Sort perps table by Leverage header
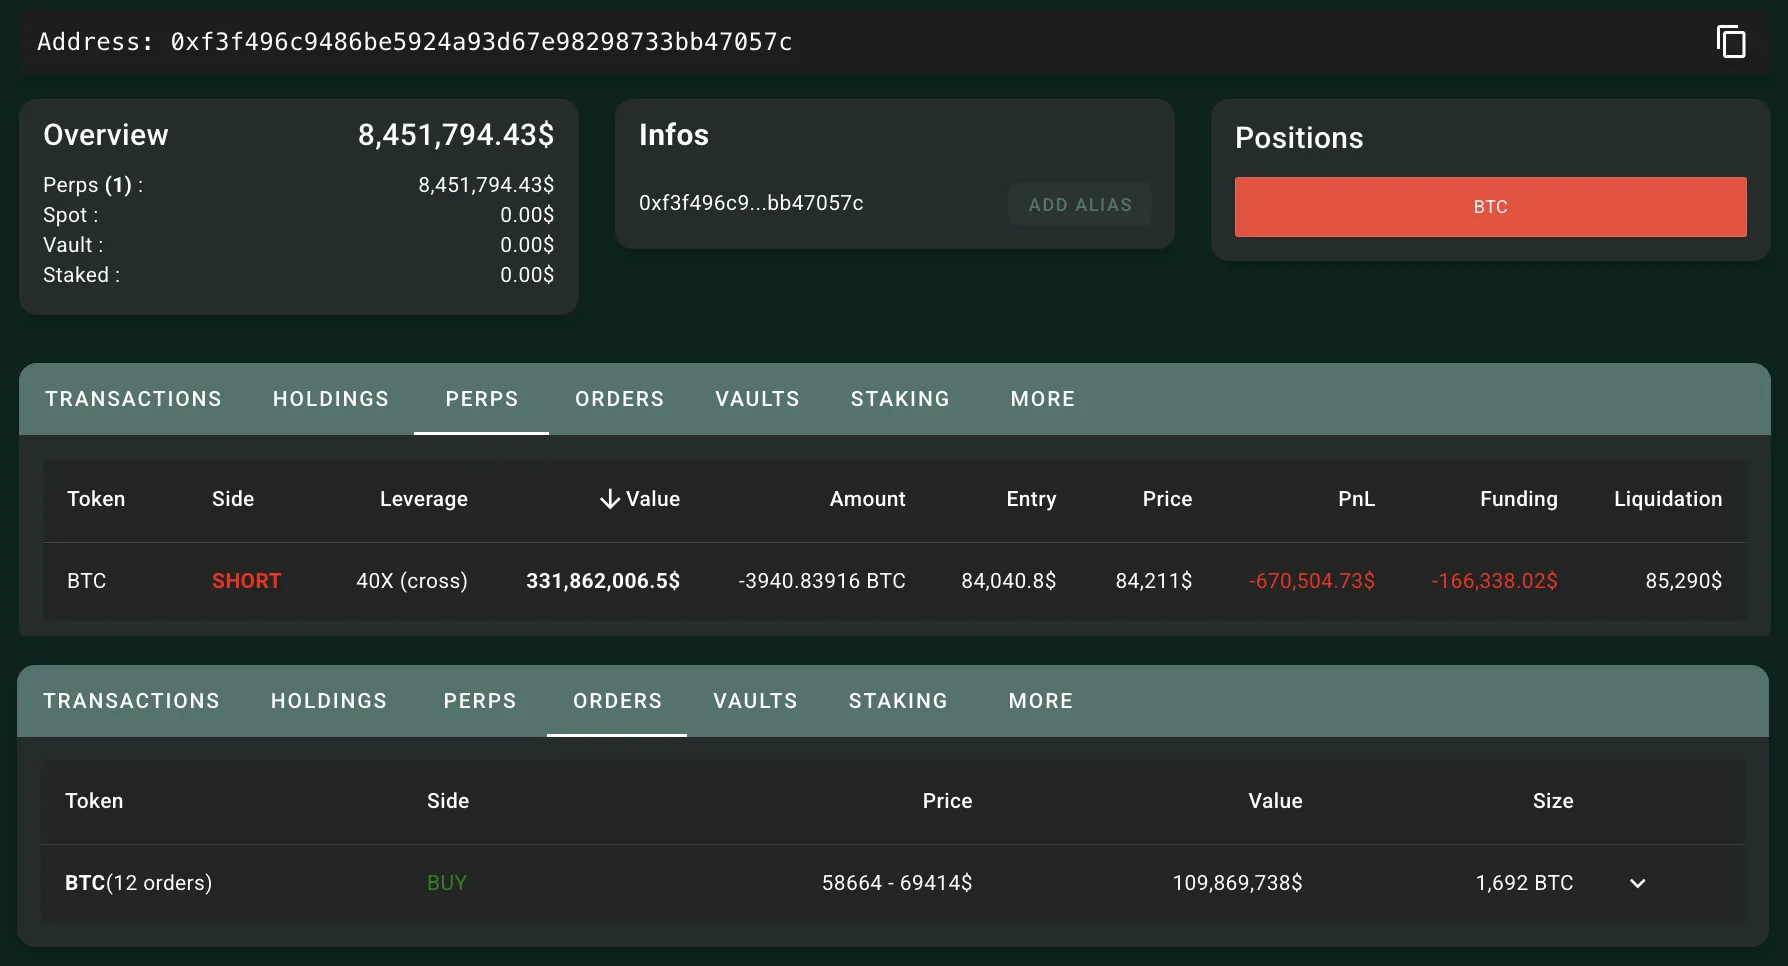This screenshot has width=1788, height=966. 423,499
